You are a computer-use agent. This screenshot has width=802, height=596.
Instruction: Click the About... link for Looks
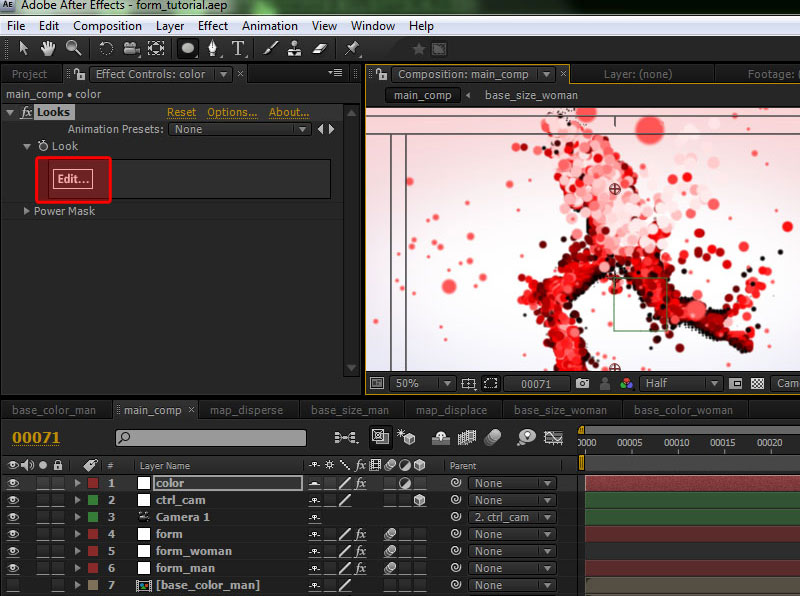(x=289, y=112)
